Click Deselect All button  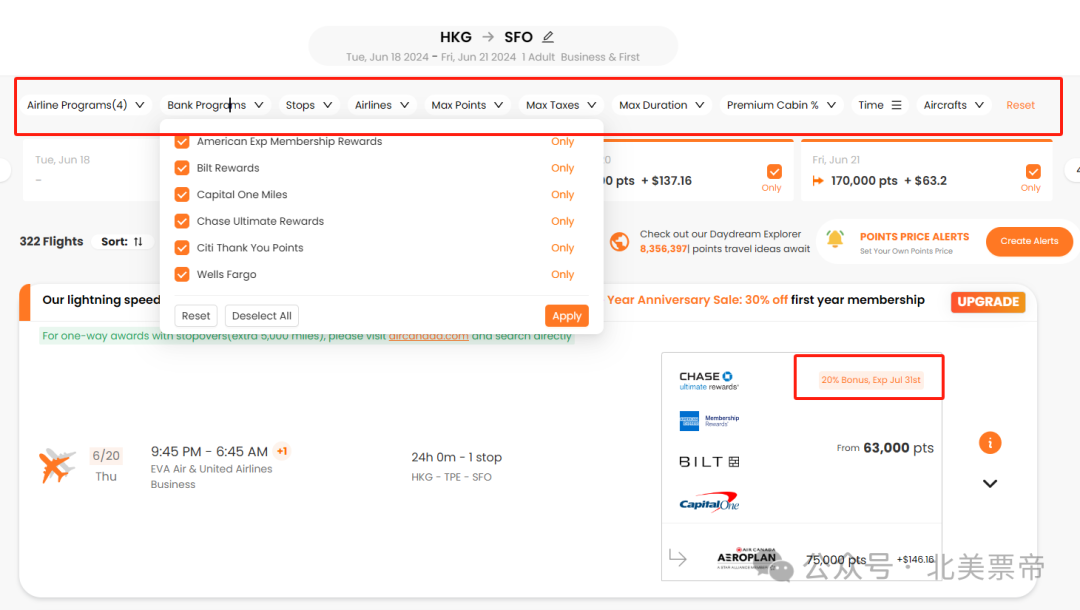click(262, 316)
